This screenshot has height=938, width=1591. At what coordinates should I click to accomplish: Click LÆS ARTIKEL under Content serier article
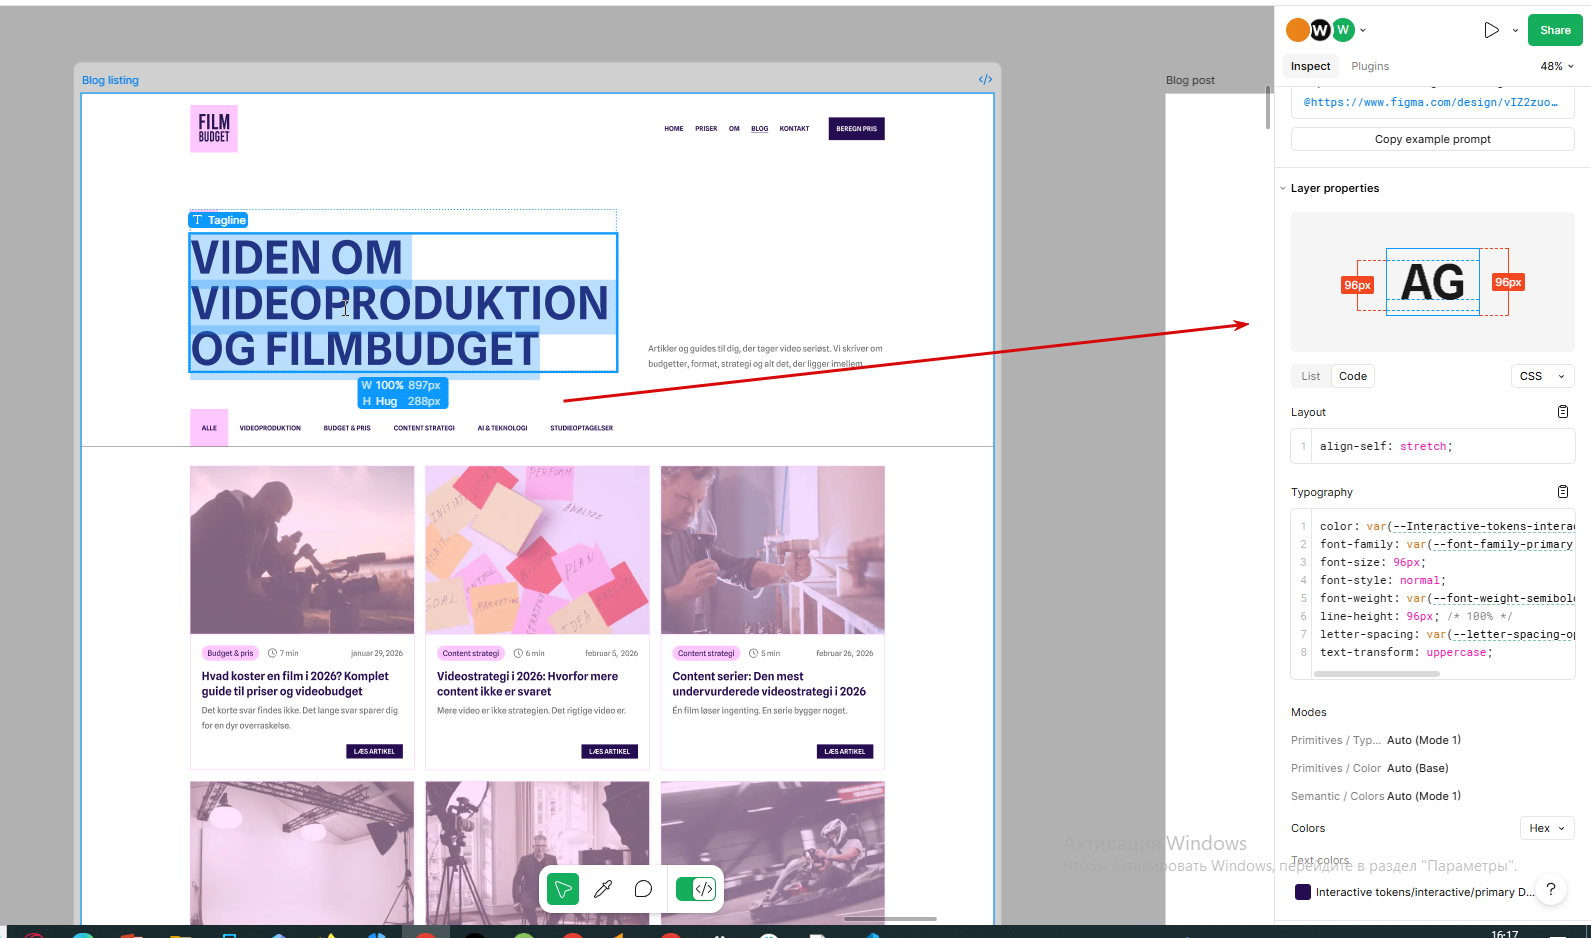pyautogui.click(x=845, y=751)
